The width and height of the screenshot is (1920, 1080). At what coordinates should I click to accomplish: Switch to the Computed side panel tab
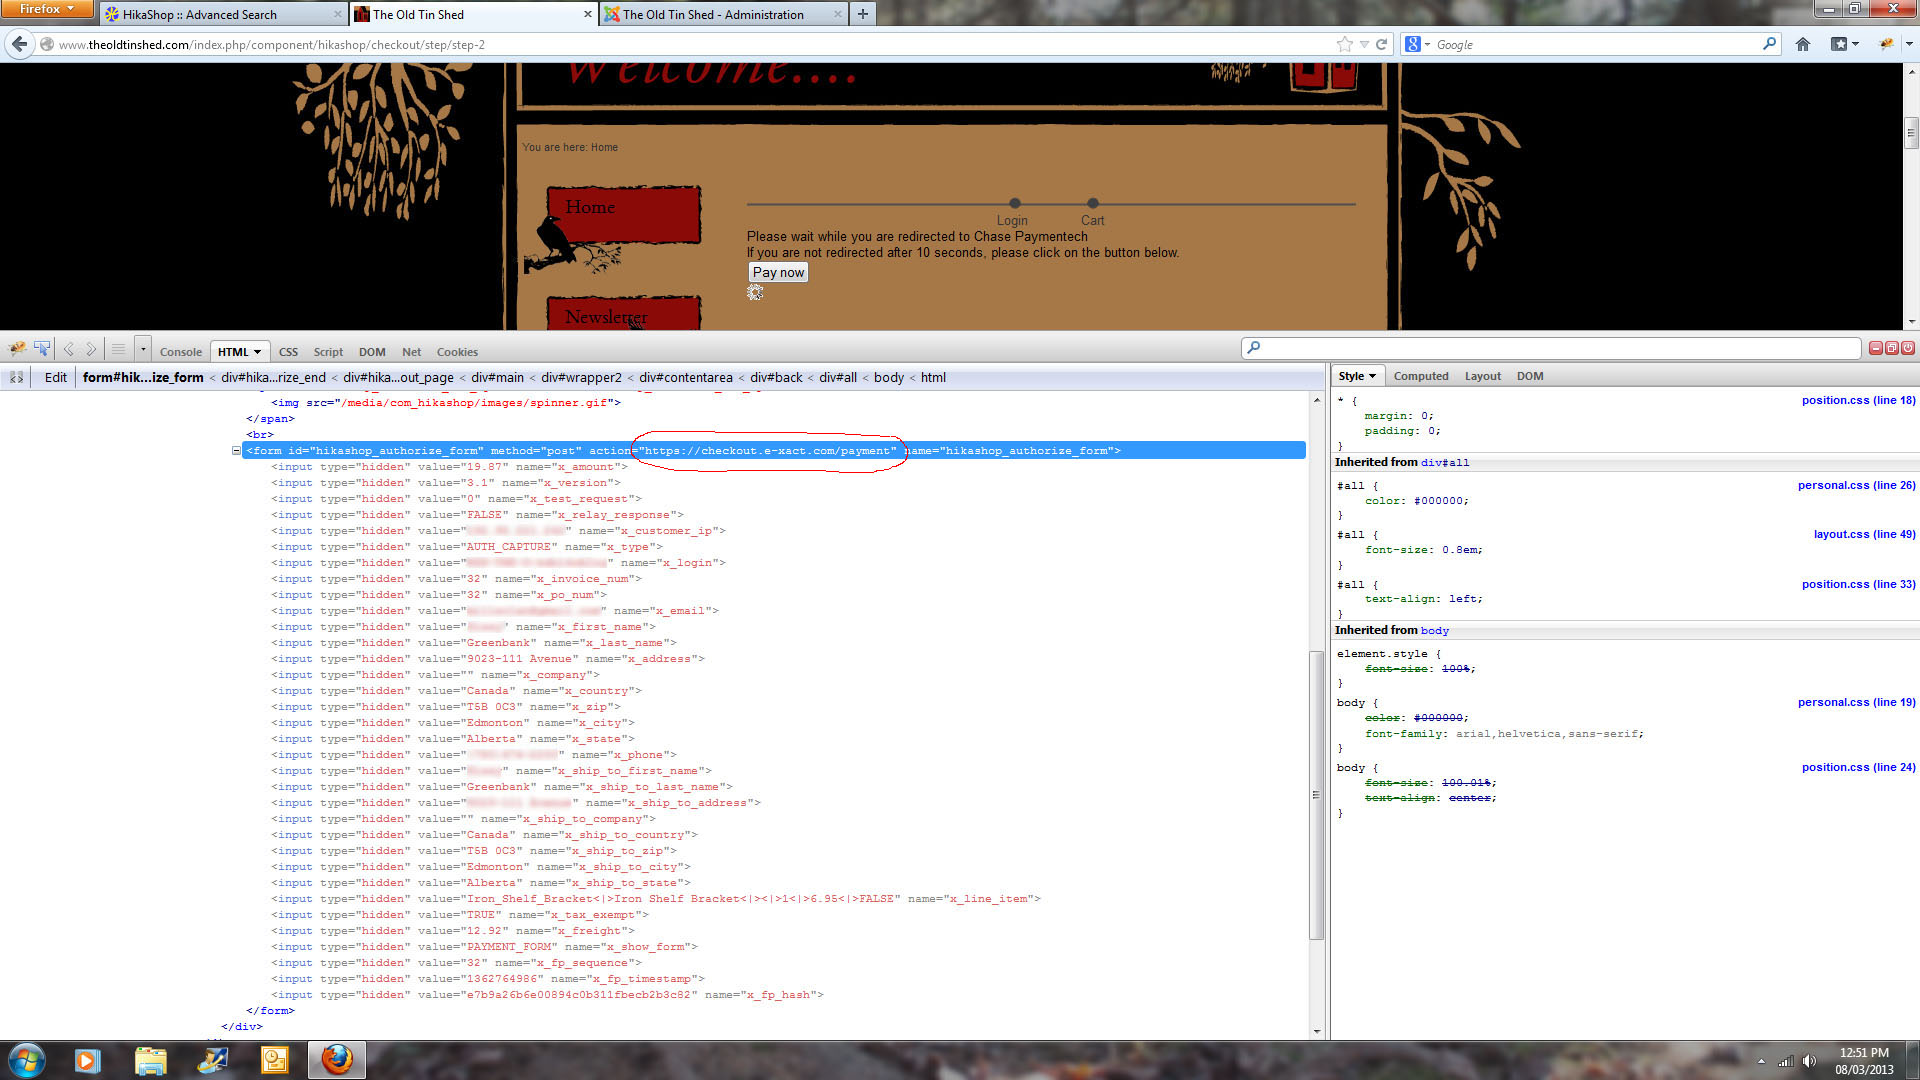pyautogui.click(x=1420, y=376)
